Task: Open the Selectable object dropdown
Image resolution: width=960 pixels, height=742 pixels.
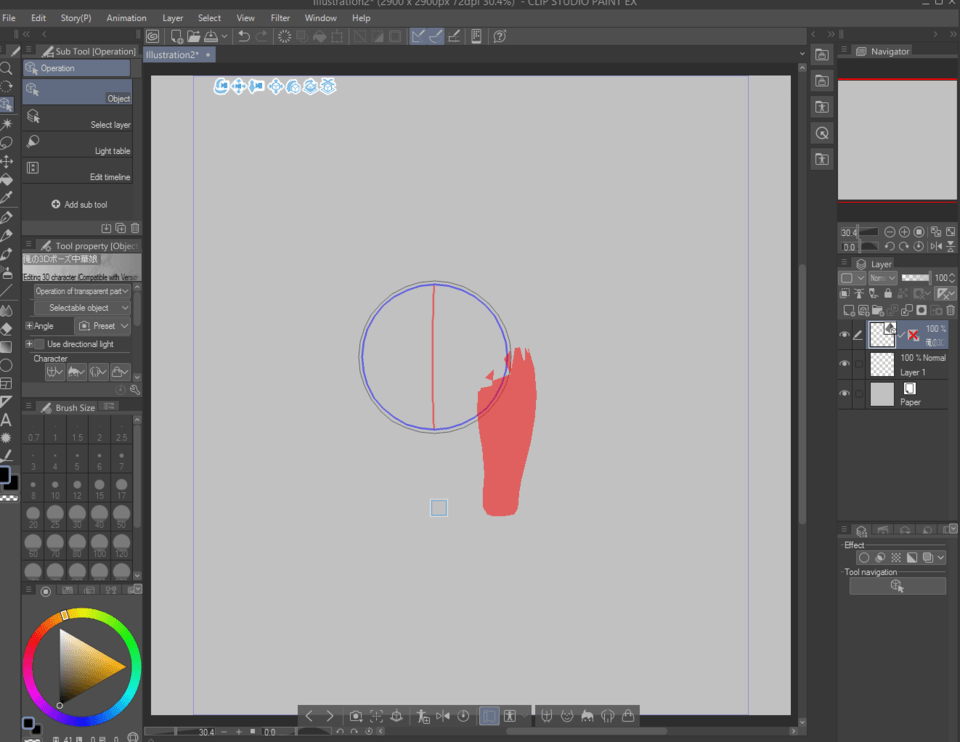Action: pyautogui.click(x=81, y=308)
